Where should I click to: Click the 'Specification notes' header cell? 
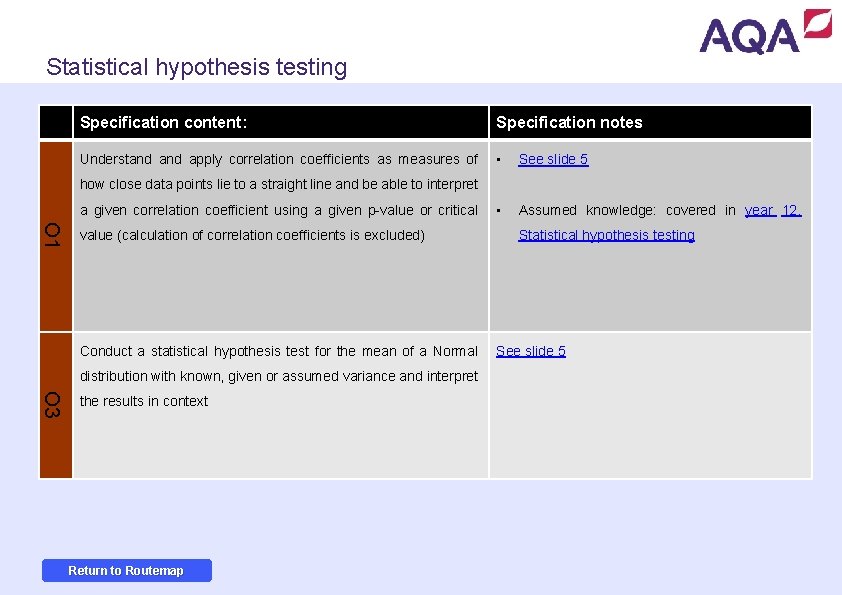click(x=650, y=122)
